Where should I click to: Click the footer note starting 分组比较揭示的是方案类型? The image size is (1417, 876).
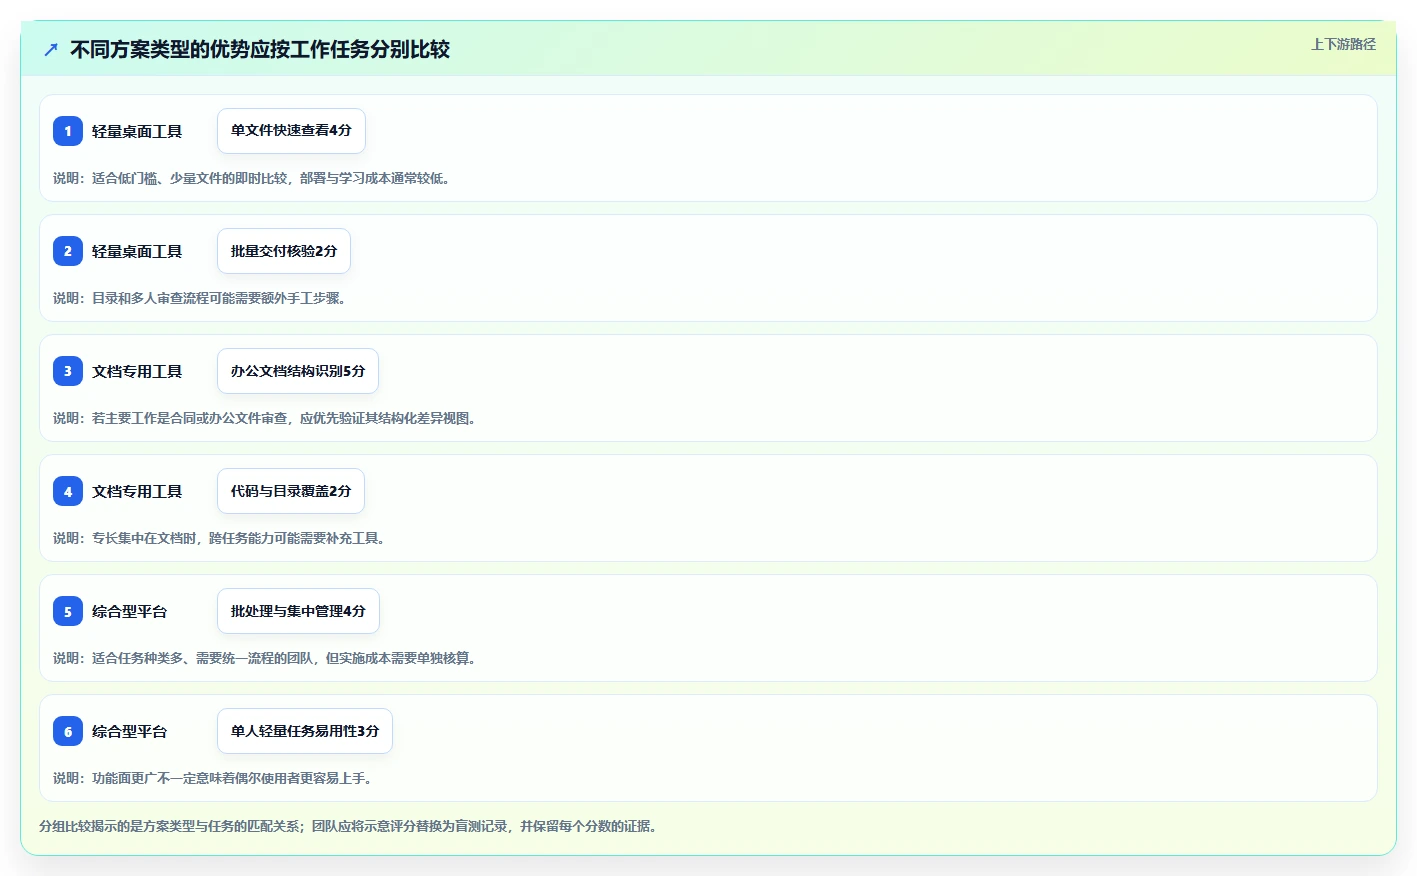351,826
